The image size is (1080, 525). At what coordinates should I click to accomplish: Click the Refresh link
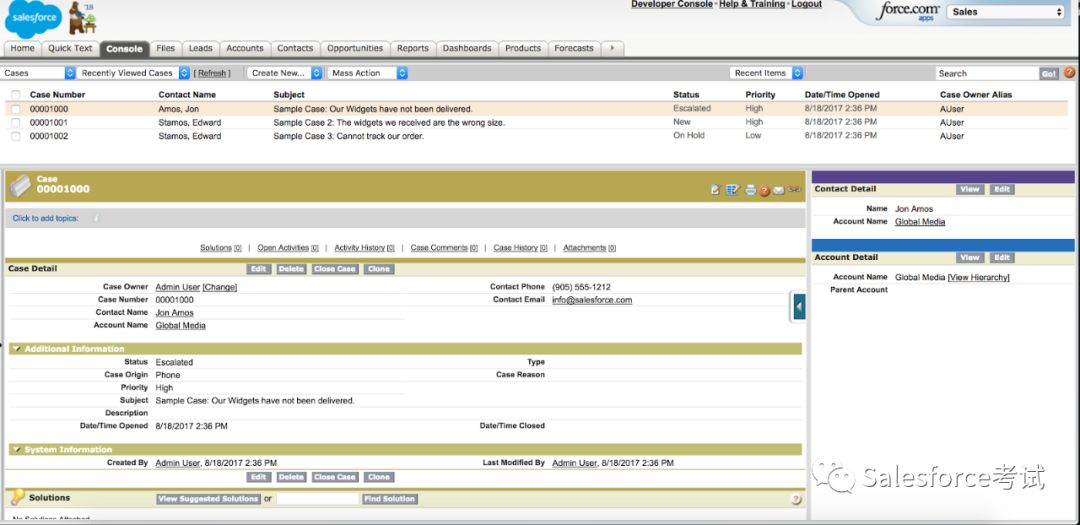(212, 73)
